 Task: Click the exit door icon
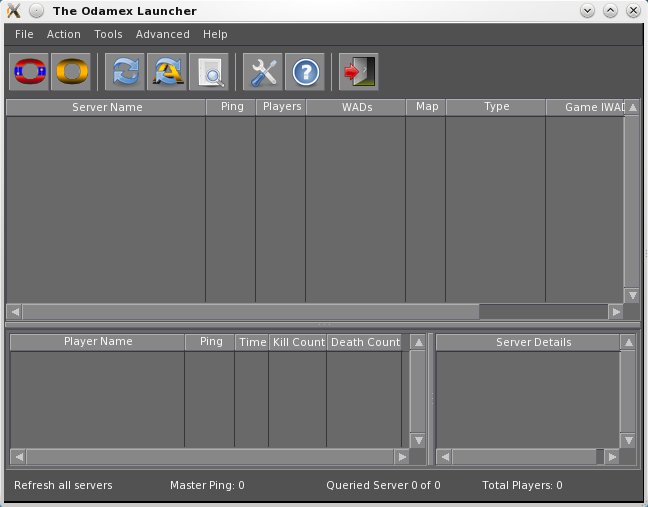357,72
